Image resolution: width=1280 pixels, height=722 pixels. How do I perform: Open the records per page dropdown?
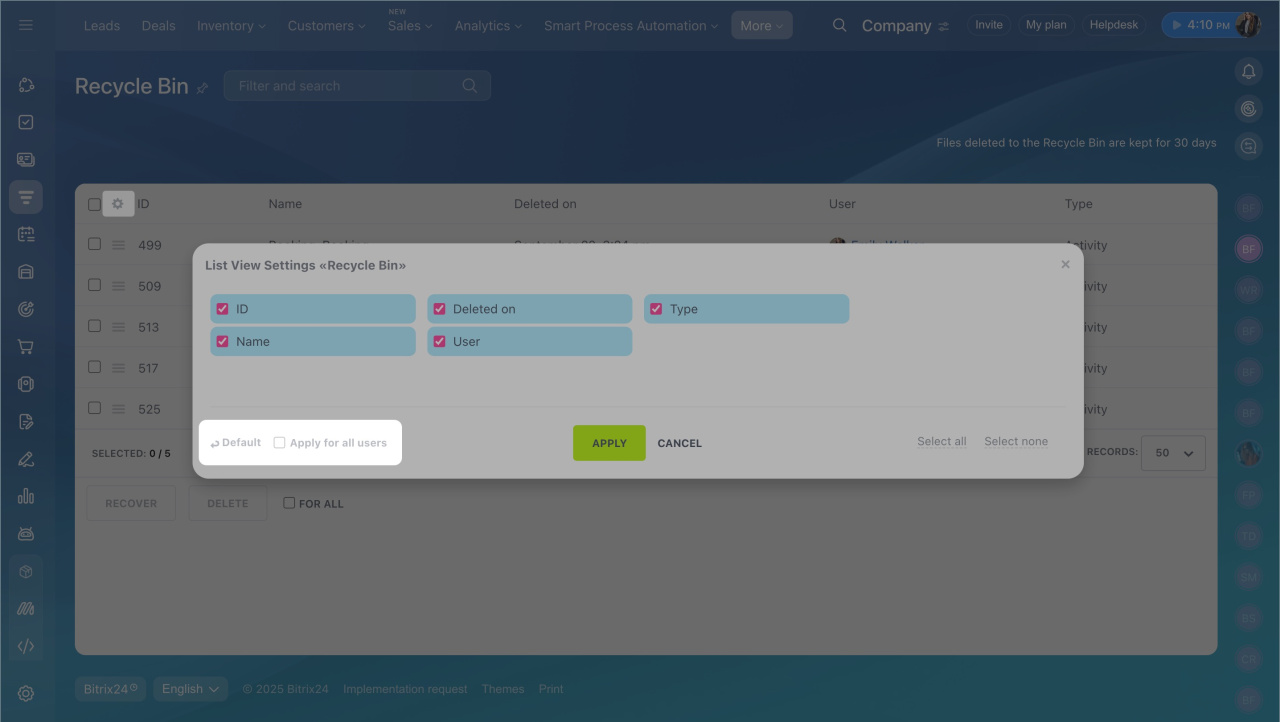[1173, 453]
